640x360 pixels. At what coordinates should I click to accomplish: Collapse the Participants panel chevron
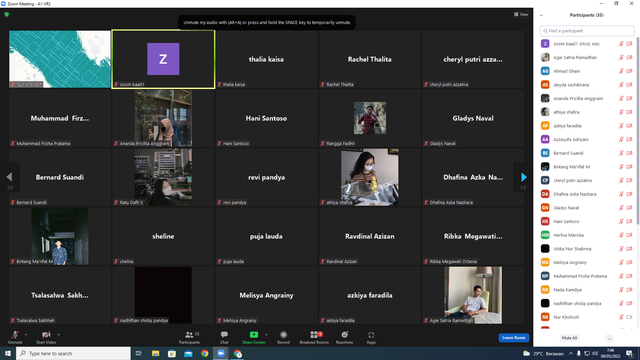(541, 16)
